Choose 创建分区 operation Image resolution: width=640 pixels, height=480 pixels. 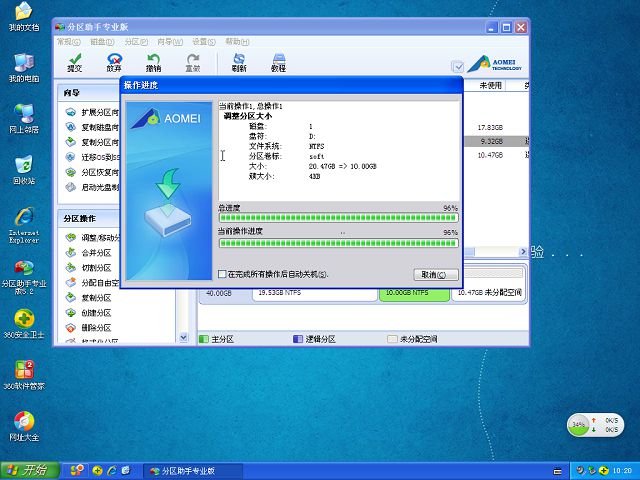(89, 313)
